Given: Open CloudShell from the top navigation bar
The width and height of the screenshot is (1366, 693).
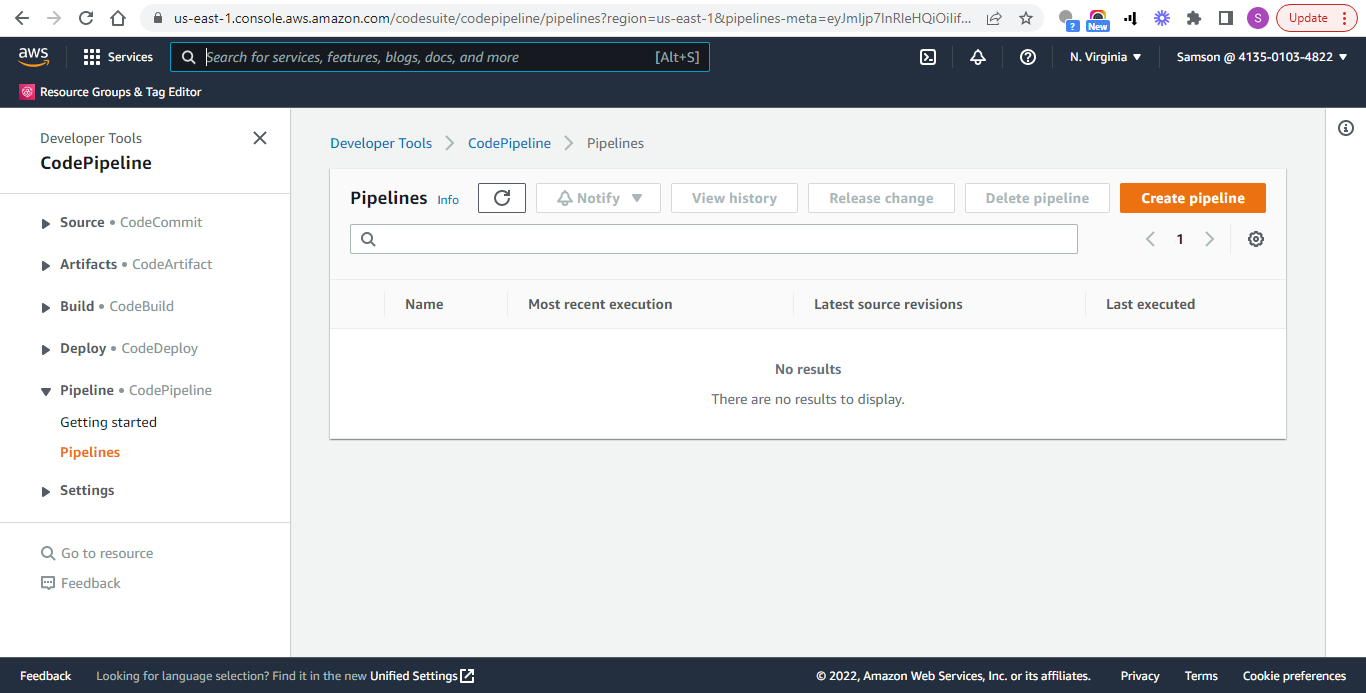Looking at the screenshot, I should coord(927,57).
